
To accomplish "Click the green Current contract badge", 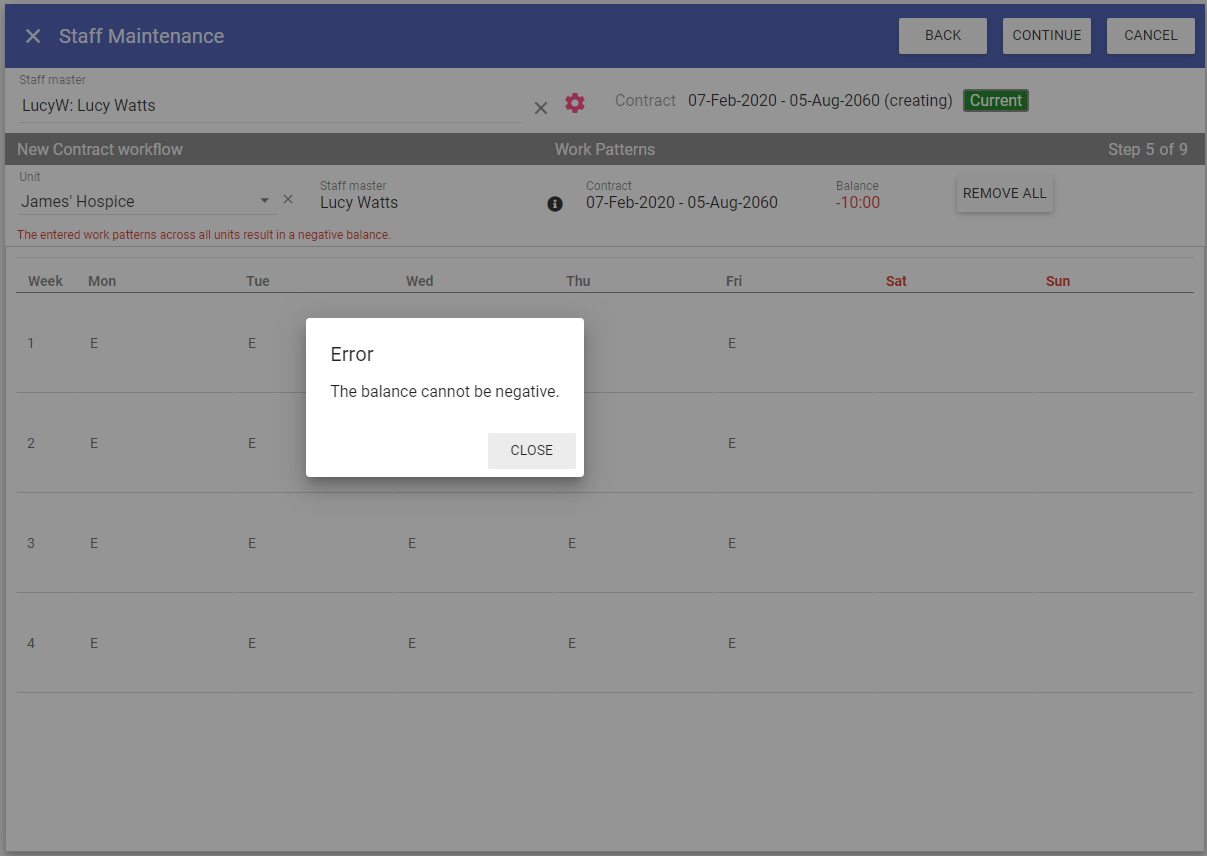I will (995, 101).
